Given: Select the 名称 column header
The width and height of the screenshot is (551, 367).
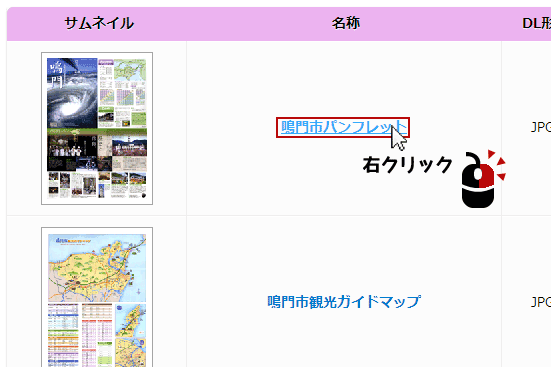Looking at the screenshot, I should [345, 24].
